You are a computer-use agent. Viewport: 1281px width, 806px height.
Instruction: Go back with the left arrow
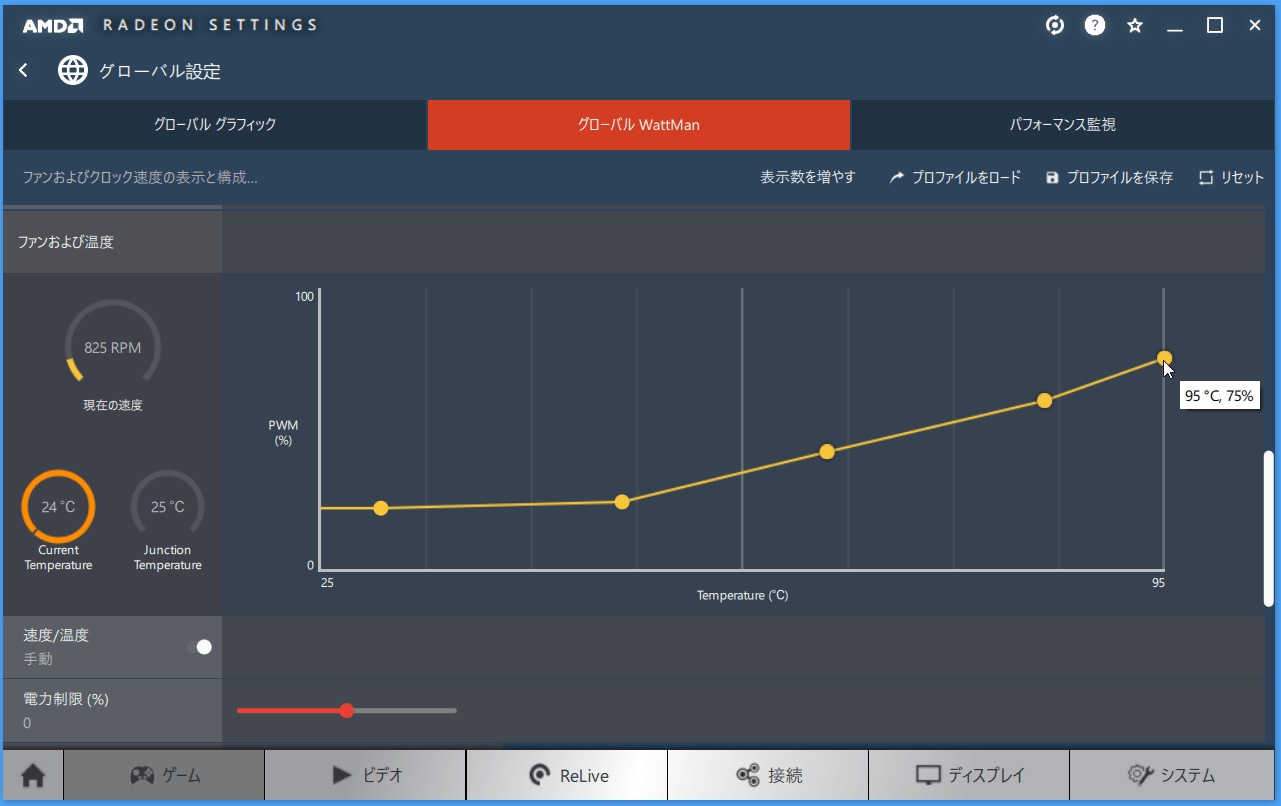coord(24,70)
